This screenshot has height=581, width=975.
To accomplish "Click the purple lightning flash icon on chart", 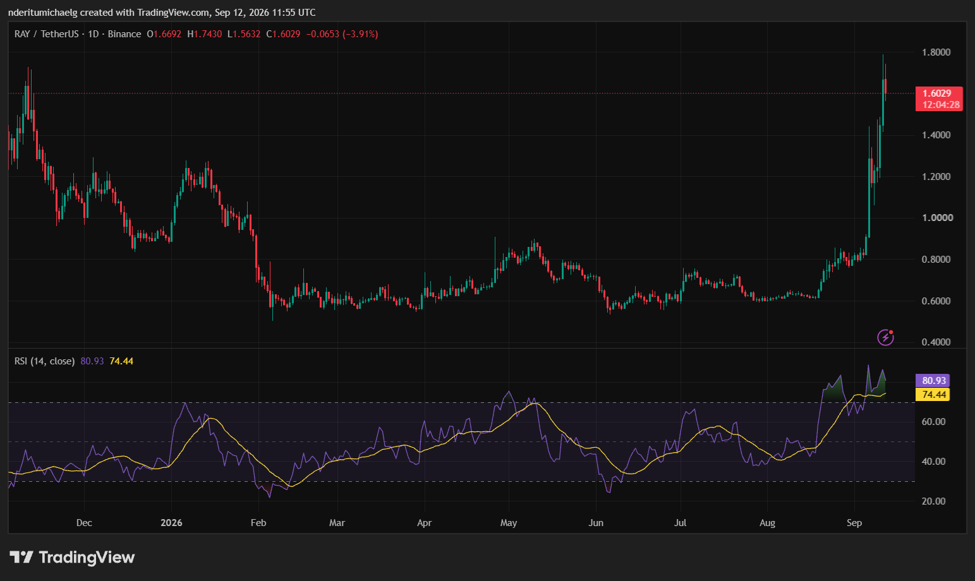I will [x=885, y=337].
